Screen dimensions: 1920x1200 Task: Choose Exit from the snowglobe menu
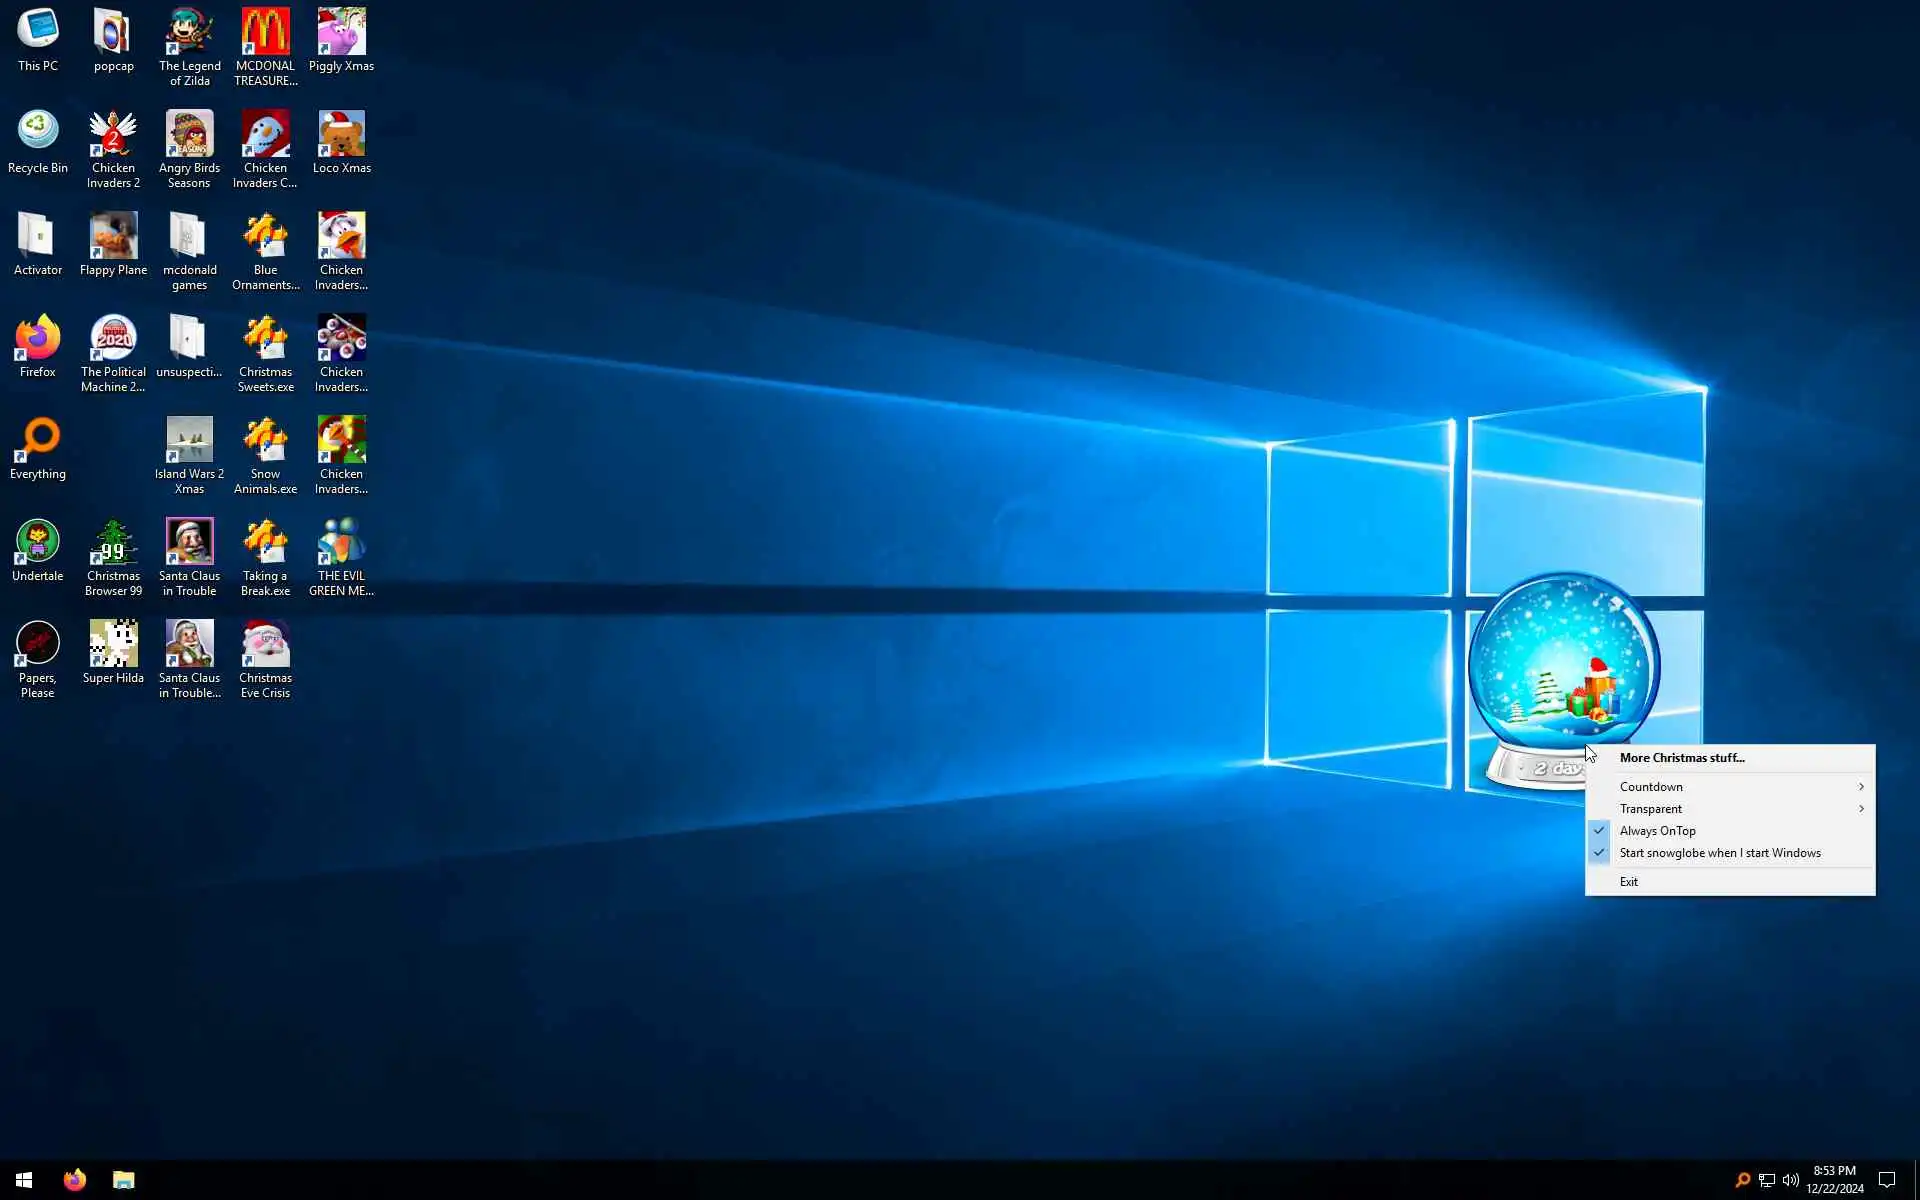1629,882
